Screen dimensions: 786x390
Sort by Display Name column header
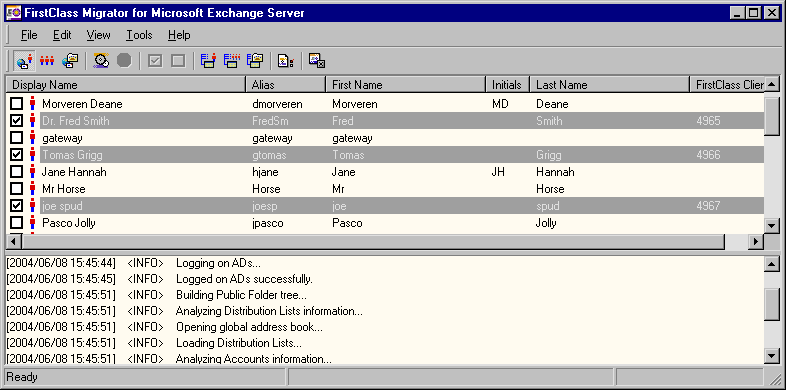coord(126,85)
